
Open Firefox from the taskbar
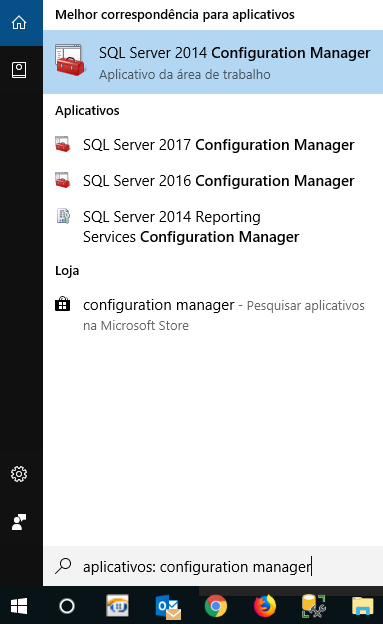(265, 606)
